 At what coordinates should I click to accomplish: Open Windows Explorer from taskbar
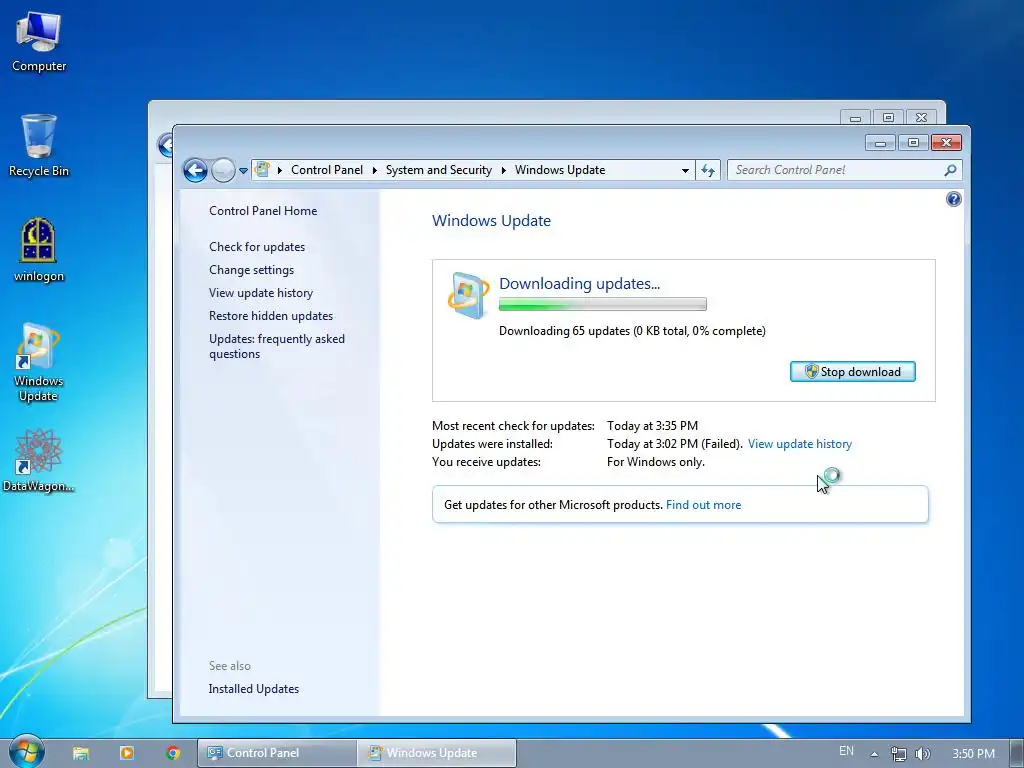tap(80, 753)
